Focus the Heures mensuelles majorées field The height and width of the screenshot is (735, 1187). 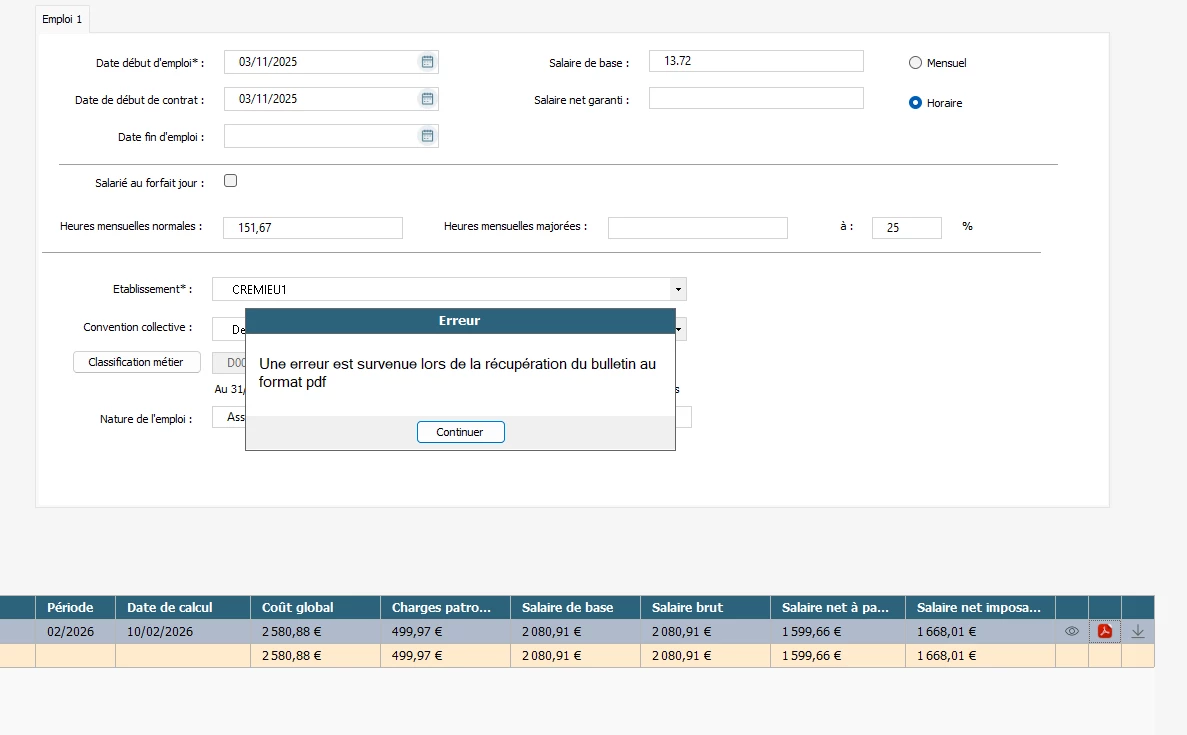[697, 228]
